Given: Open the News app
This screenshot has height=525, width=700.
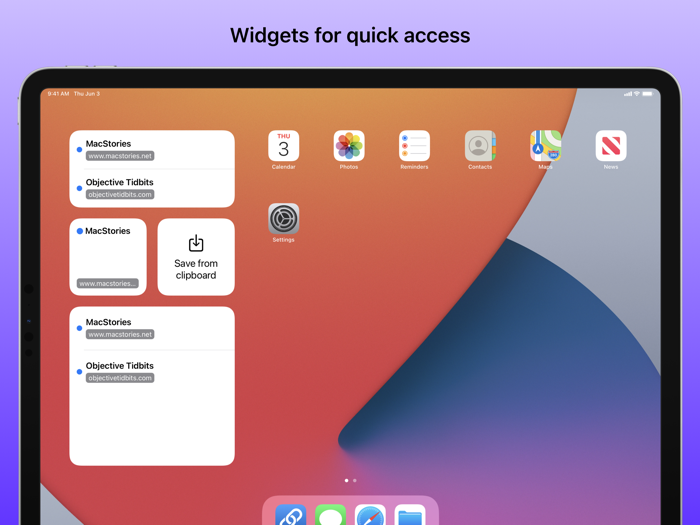Looking at the screenshot, I should point(611,146).
